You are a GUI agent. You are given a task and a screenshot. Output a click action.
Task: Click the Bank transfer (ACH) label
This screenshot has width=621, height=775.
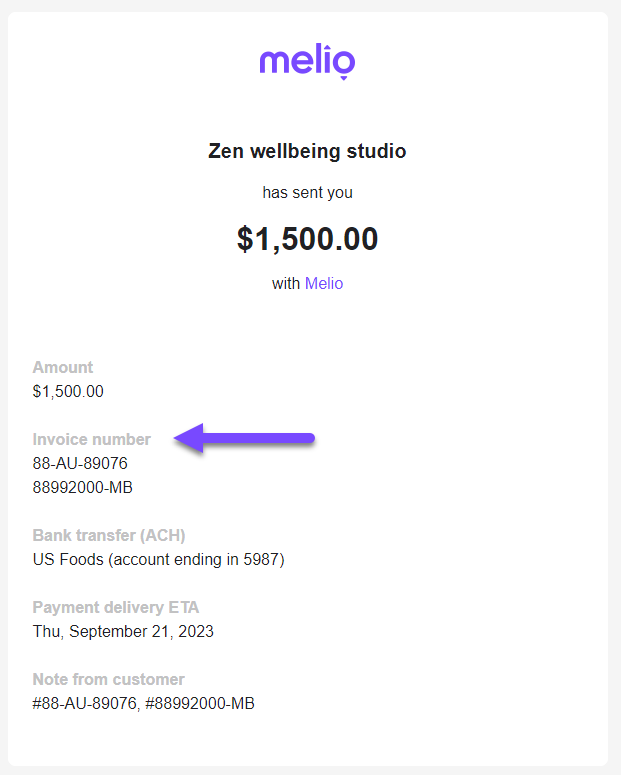click(109, 535)
